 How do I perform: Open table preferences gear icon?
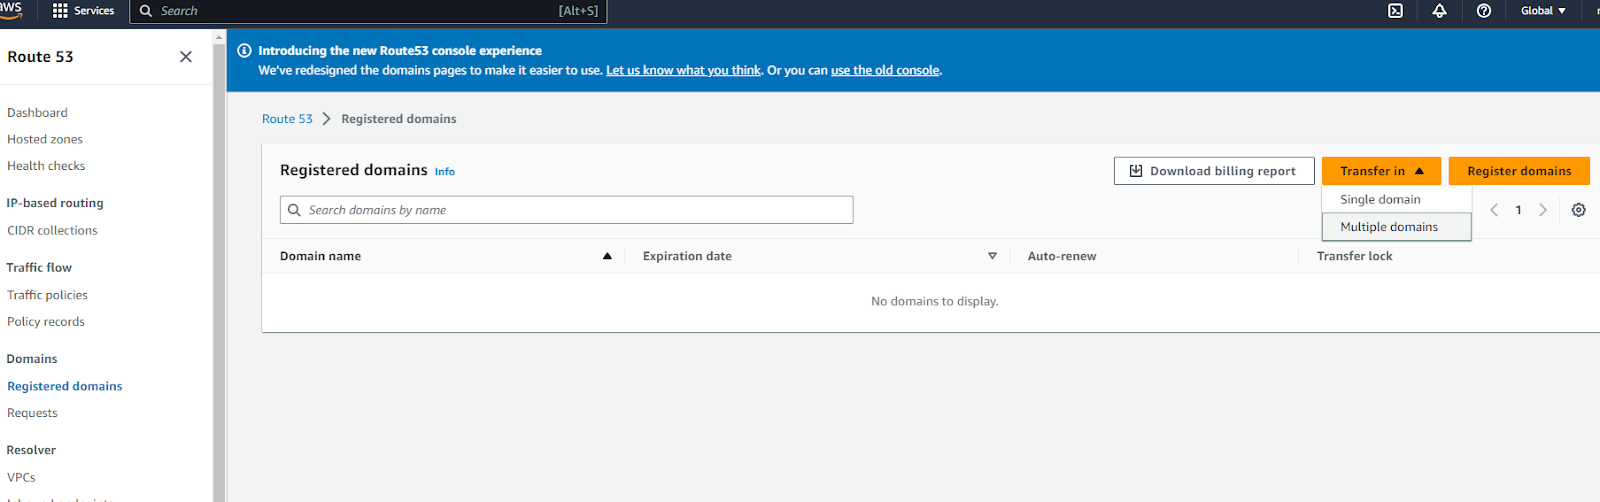[x=1578, y=210]
